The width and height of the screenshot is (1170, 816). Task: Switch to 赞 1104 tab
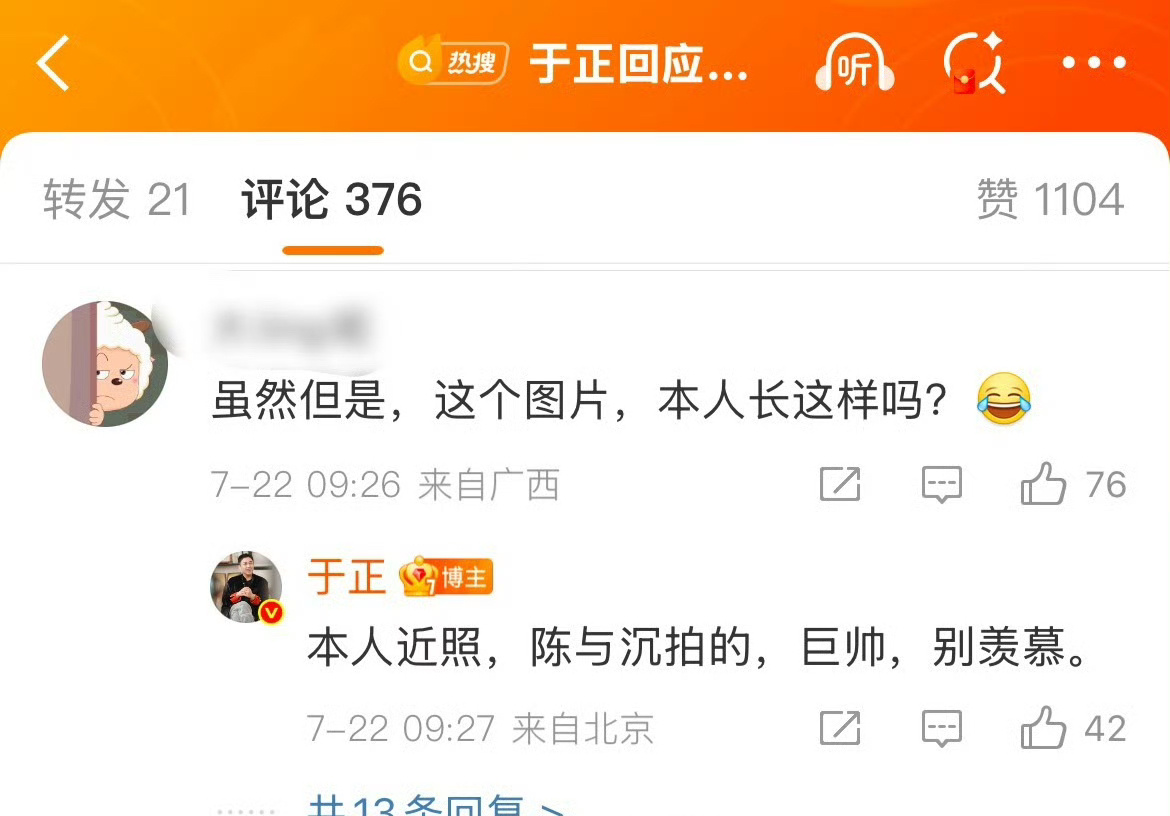1051,200
